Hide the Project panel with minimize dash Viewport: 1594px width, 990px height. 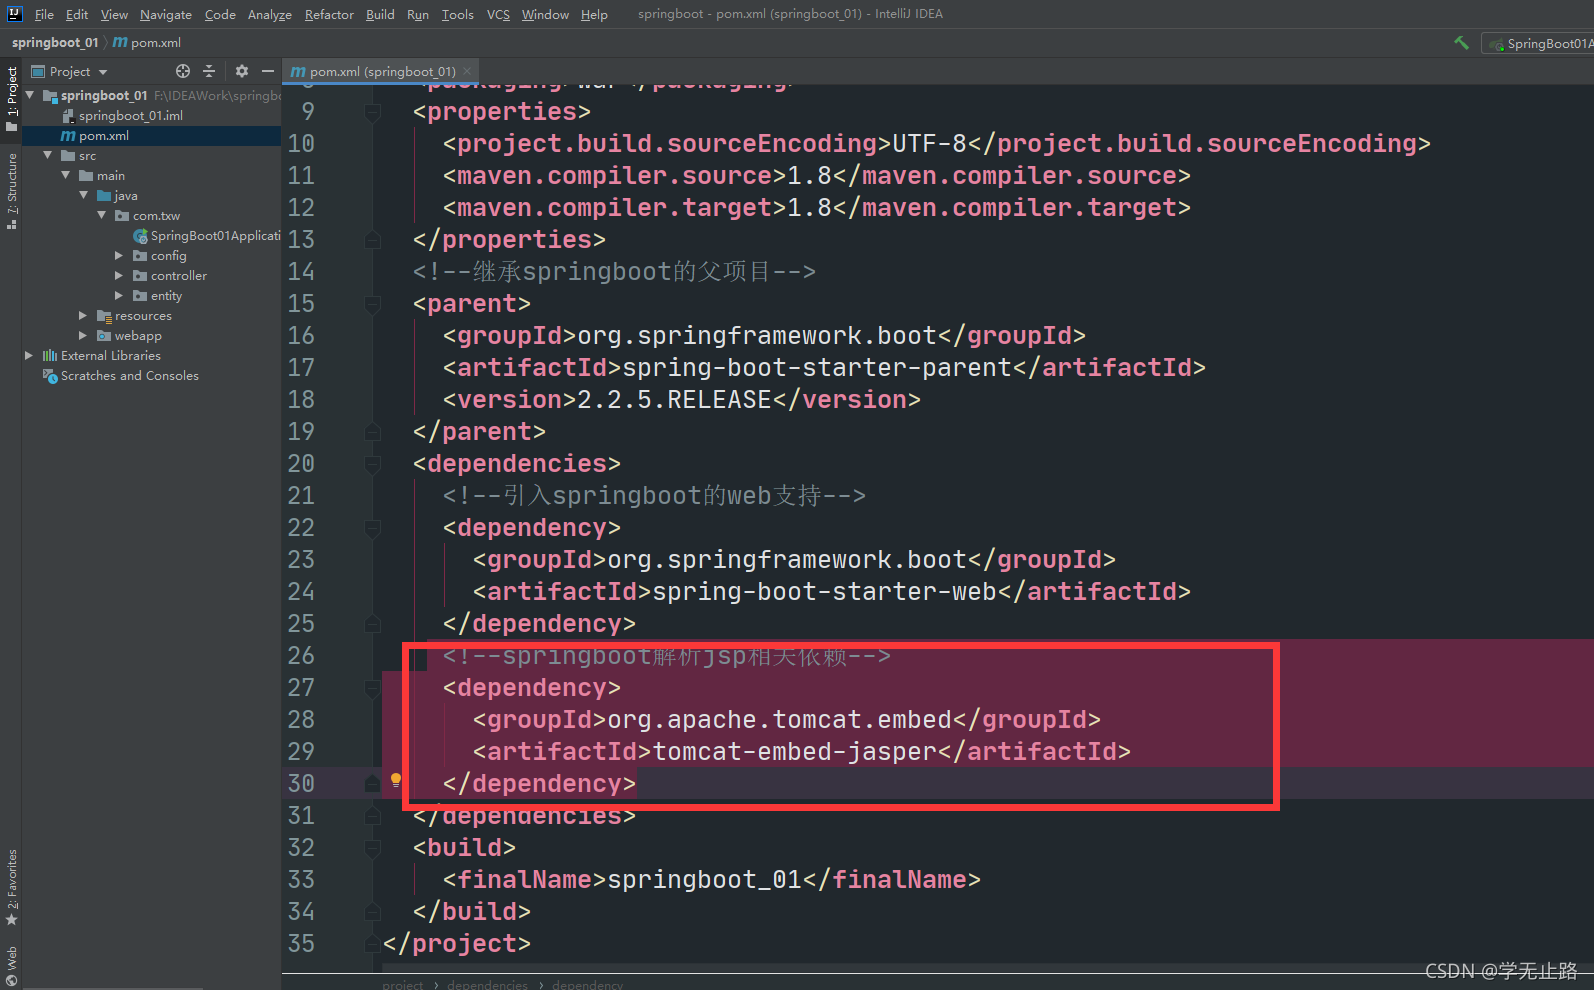[x=267, y=71]
